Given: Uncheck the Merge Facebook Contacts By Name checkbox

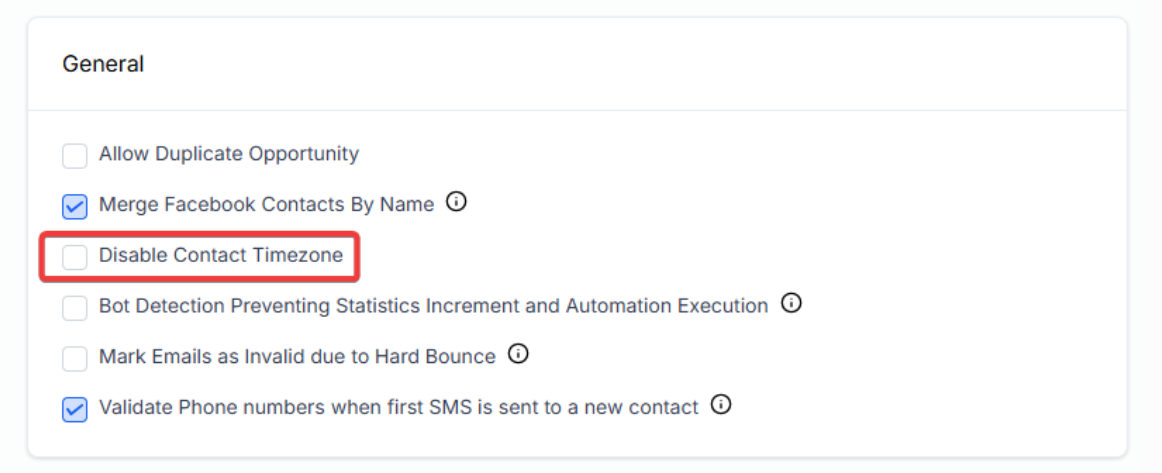Looking at the screenshot, I should click(x=75, y=207).
